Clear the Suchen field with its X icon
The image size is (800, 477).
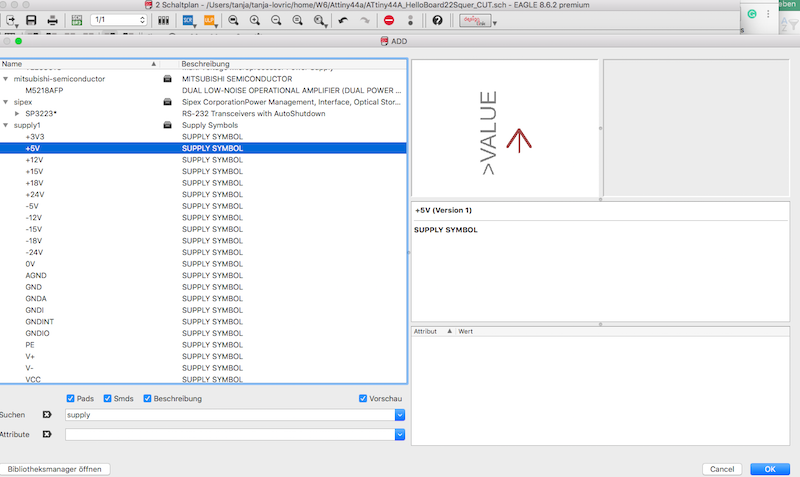[x=47, y=415]
